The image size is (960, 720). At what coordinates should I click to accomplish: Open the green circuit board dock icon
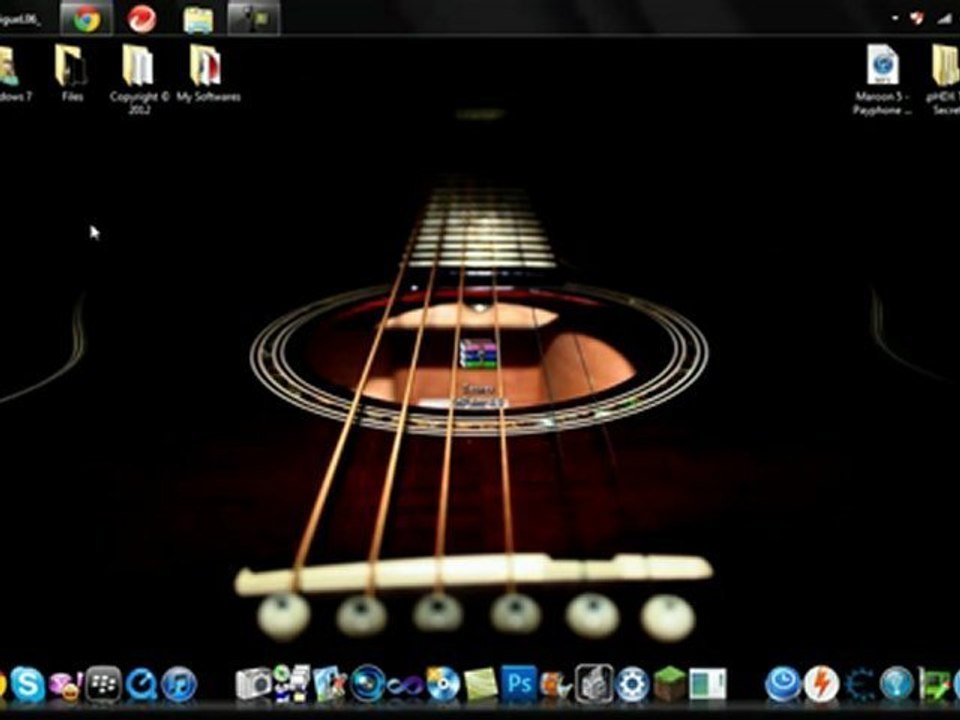pos(934,684)
